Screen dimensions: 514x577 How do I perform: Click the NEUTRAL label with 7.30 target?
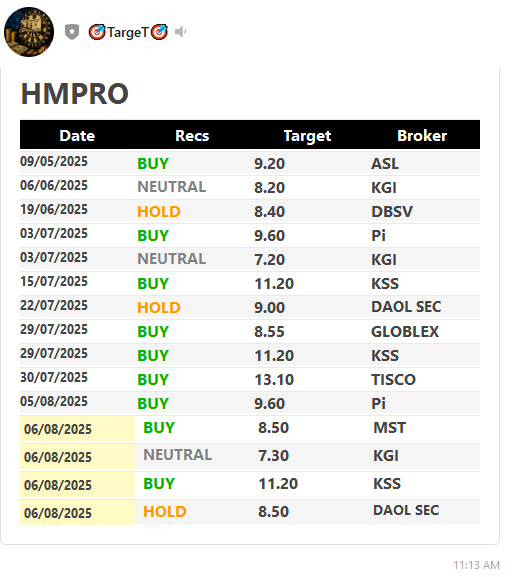click(177, 455)
